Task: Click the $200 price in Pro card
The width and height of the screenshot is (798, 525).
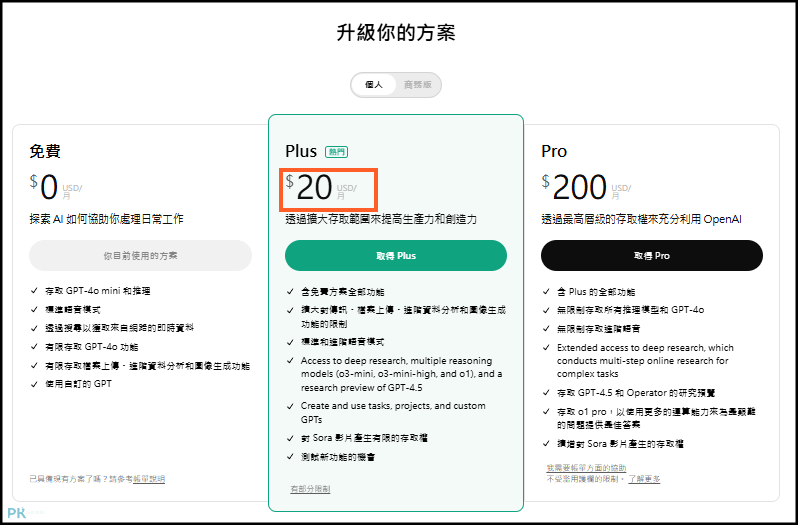Action: click(574, 187)
